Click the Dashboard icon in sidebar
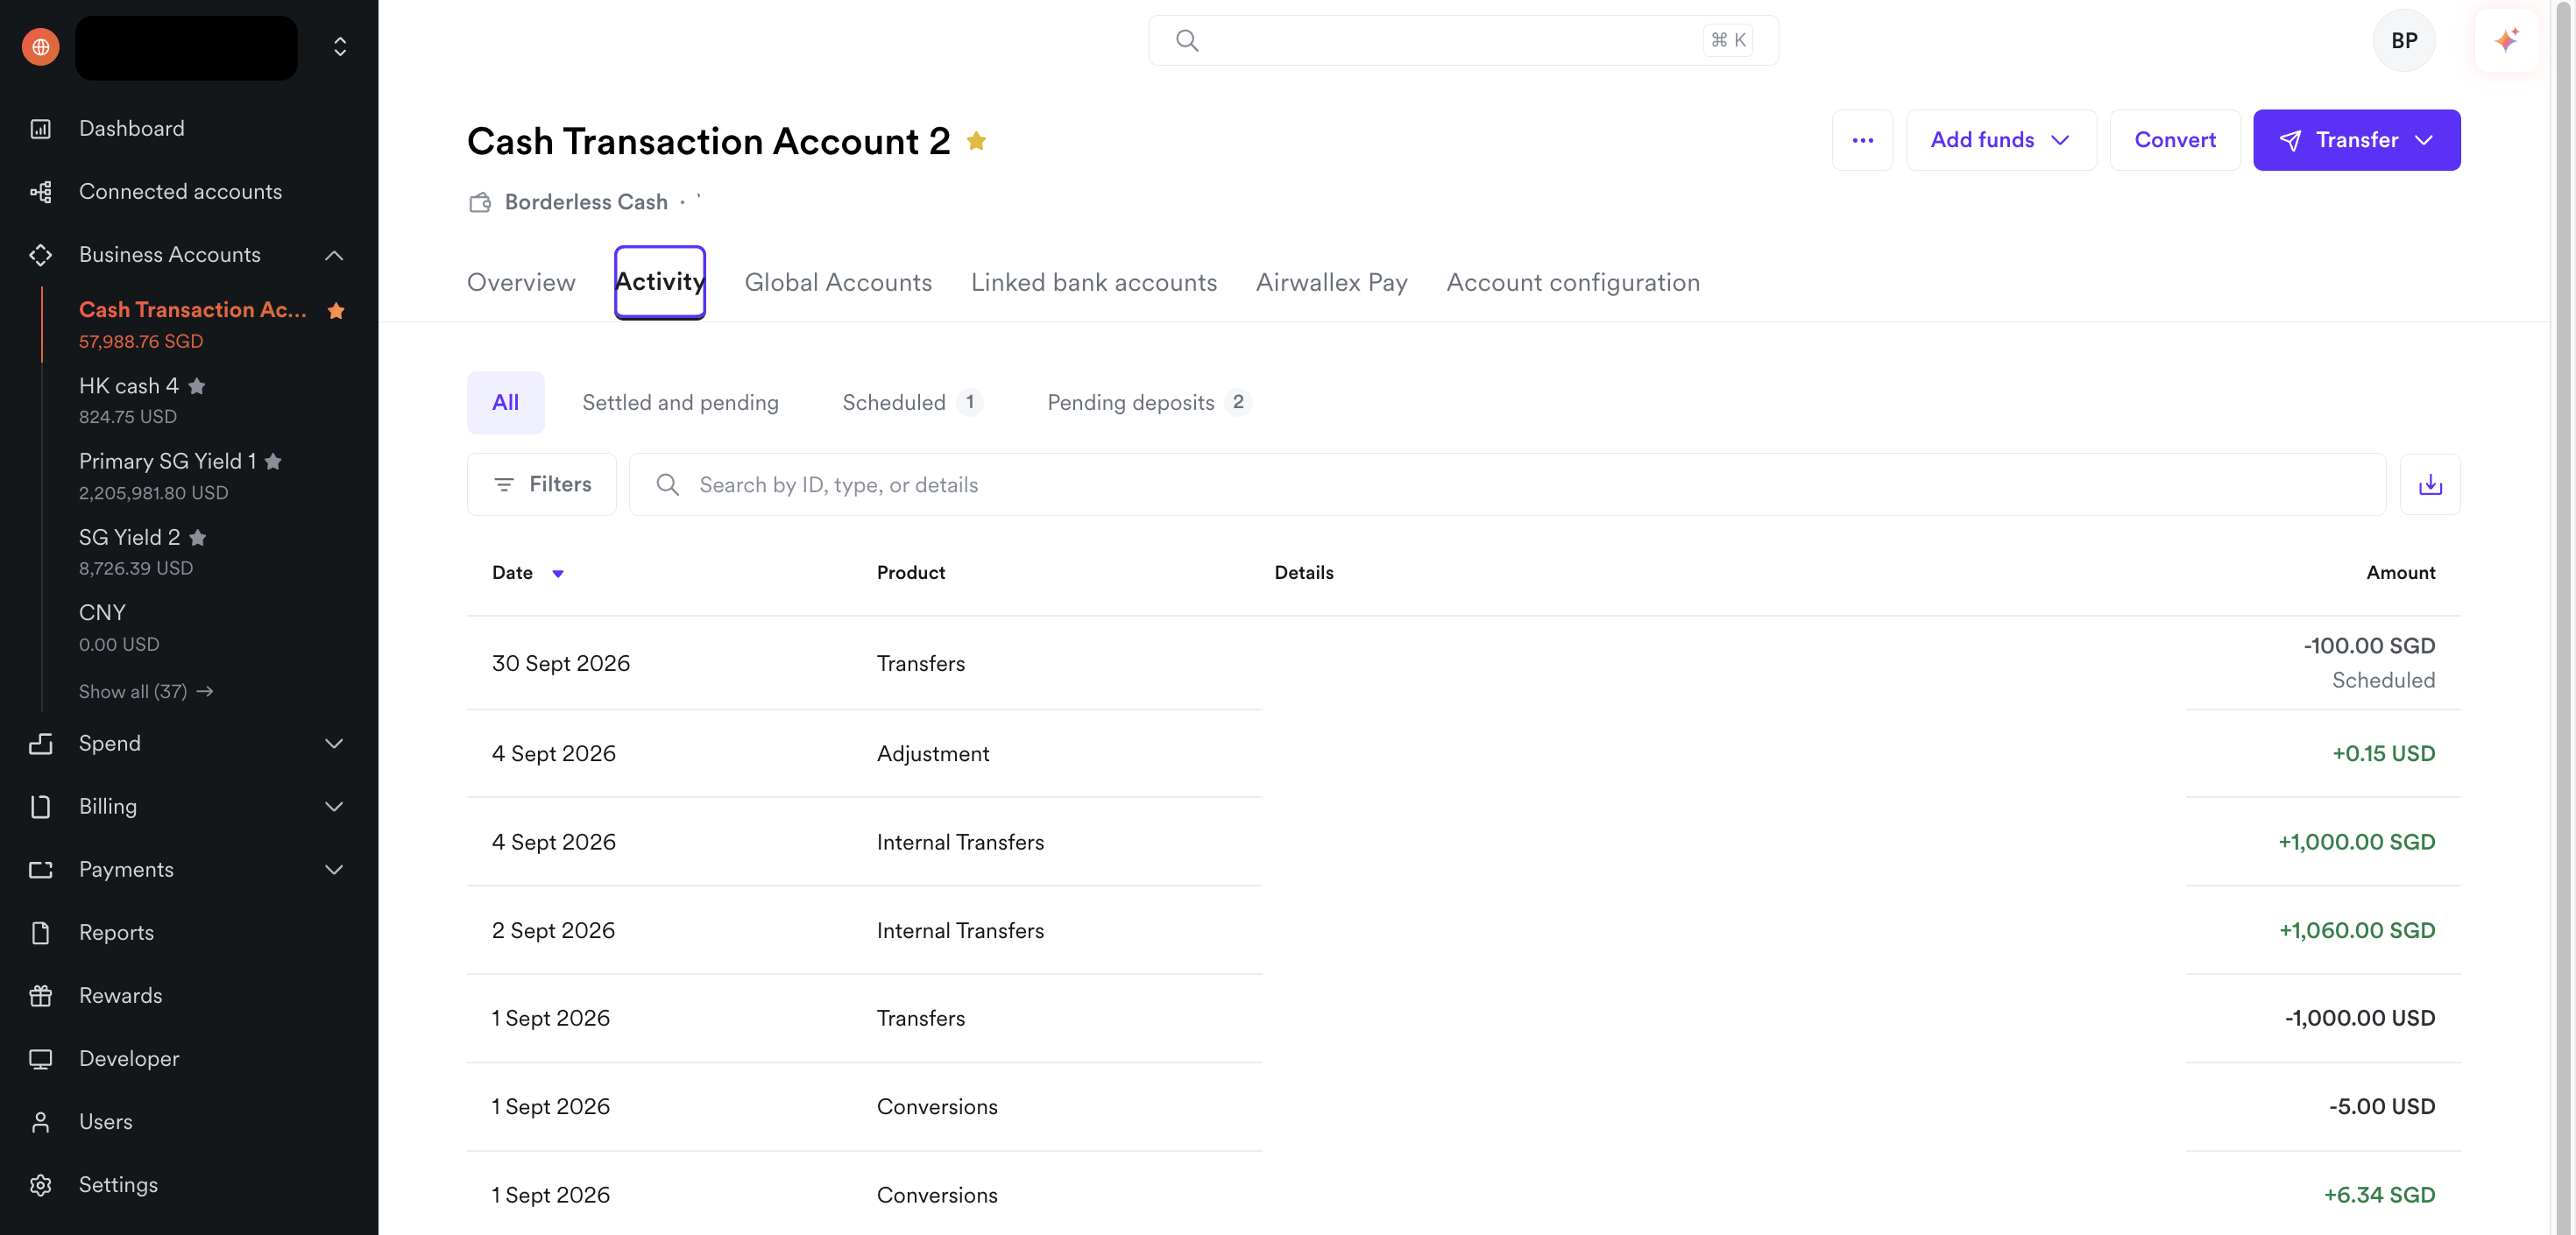Screen dimensions: 2576x1235 41,129
